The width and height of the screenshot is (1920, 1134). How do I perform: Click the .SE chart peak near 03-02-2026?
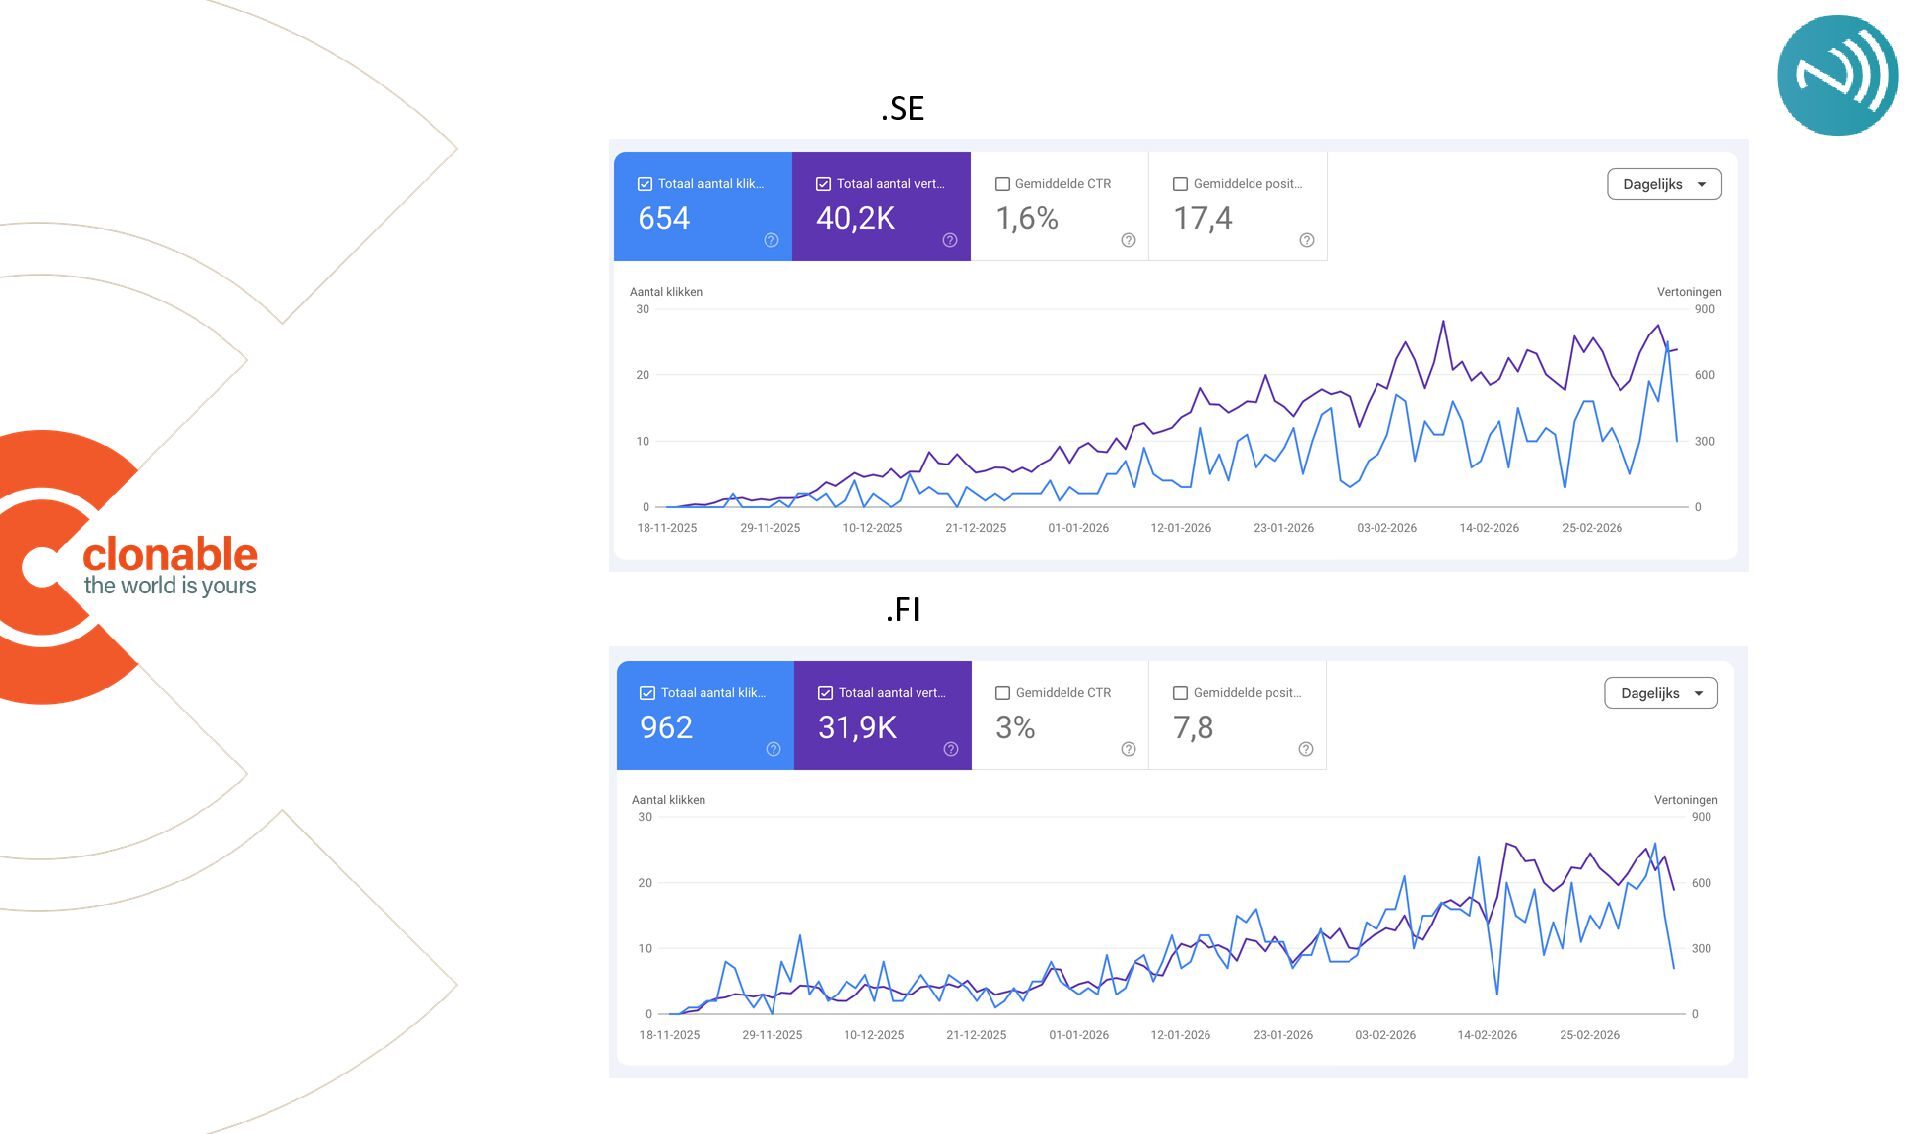tap(1406, 342)
